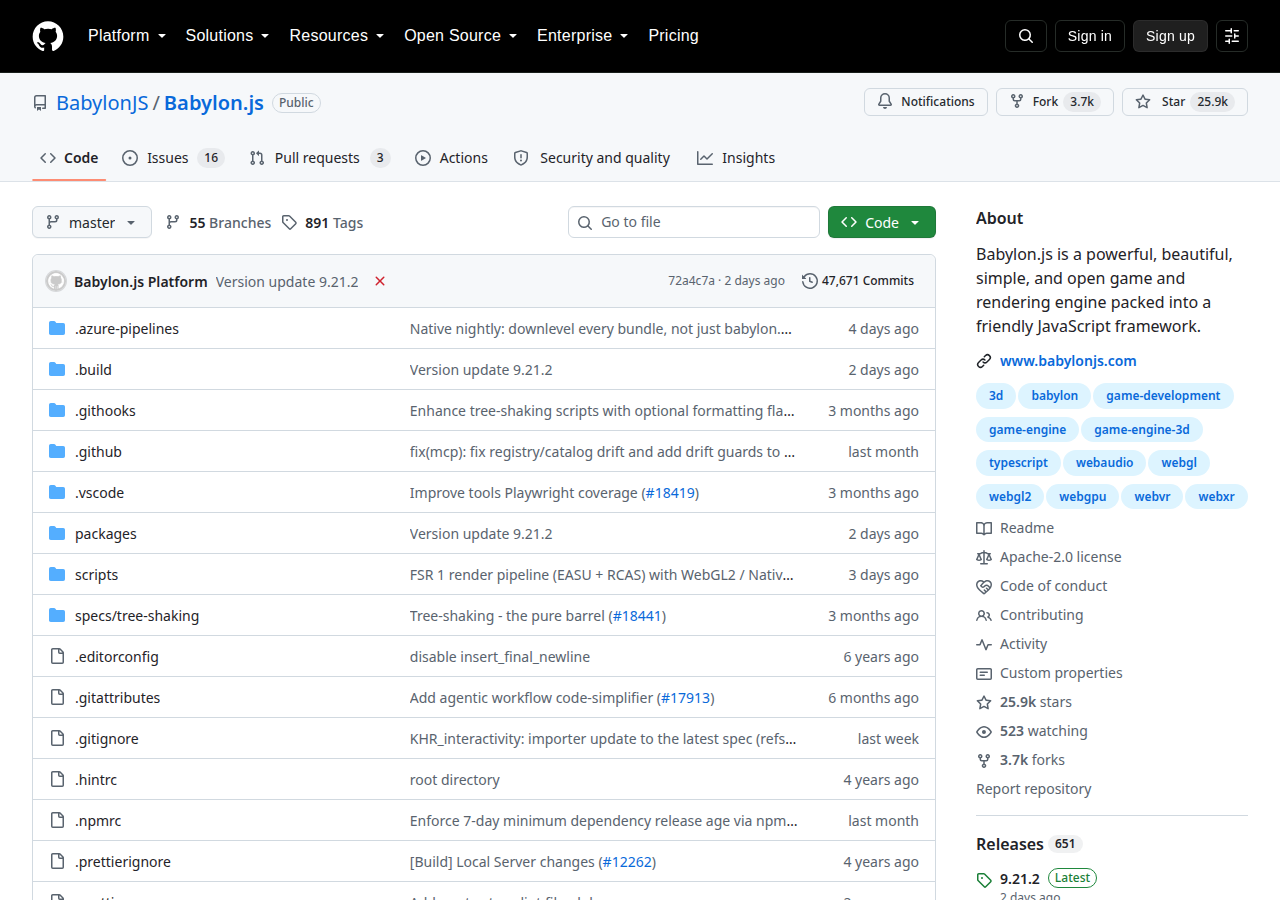Open the .azure-pipelines folder
Screen dimensions: 1280x900
127,329
